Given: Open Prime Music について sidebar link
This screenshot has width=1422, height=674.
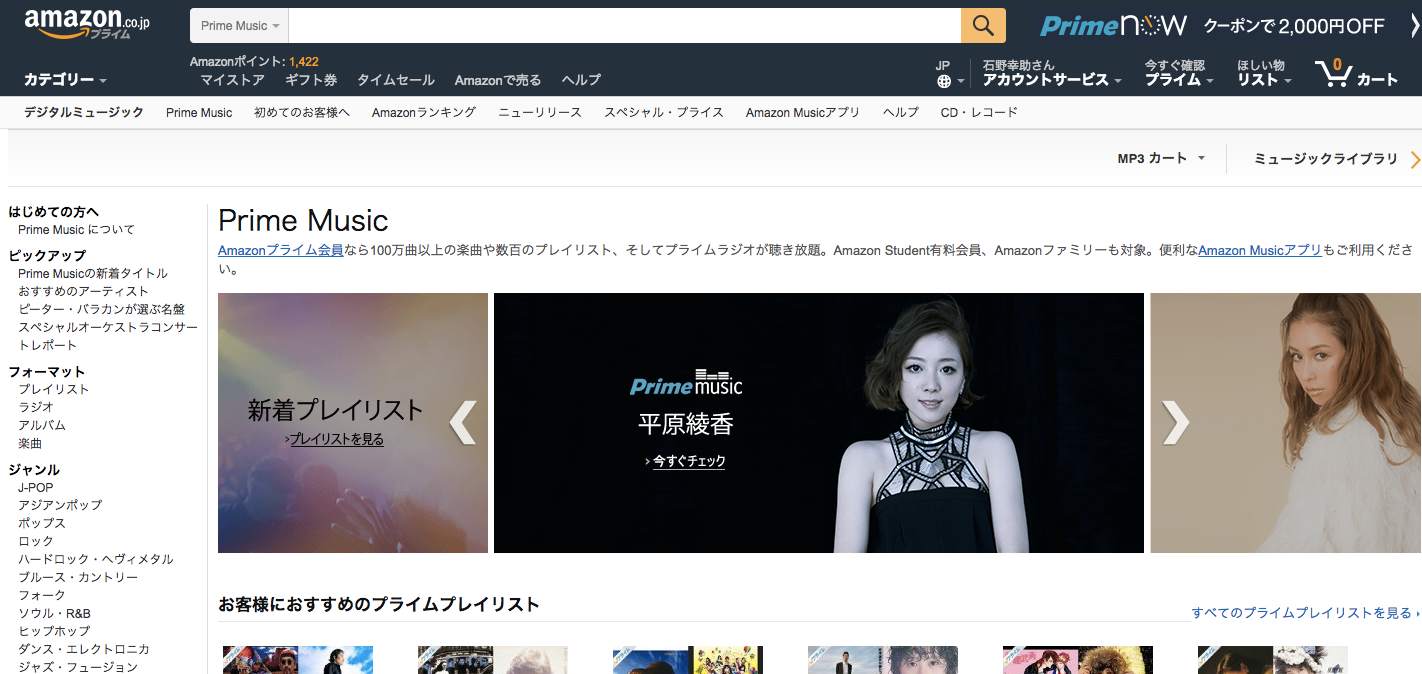Looking at the screenshot, I should [76, 229].
